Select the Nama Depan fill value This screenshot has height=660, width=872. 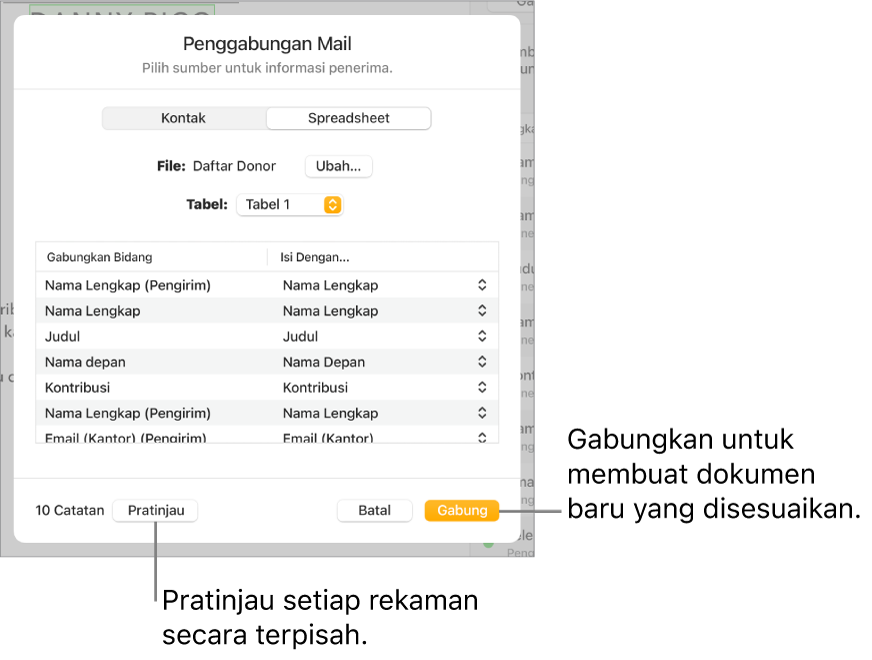324,362
